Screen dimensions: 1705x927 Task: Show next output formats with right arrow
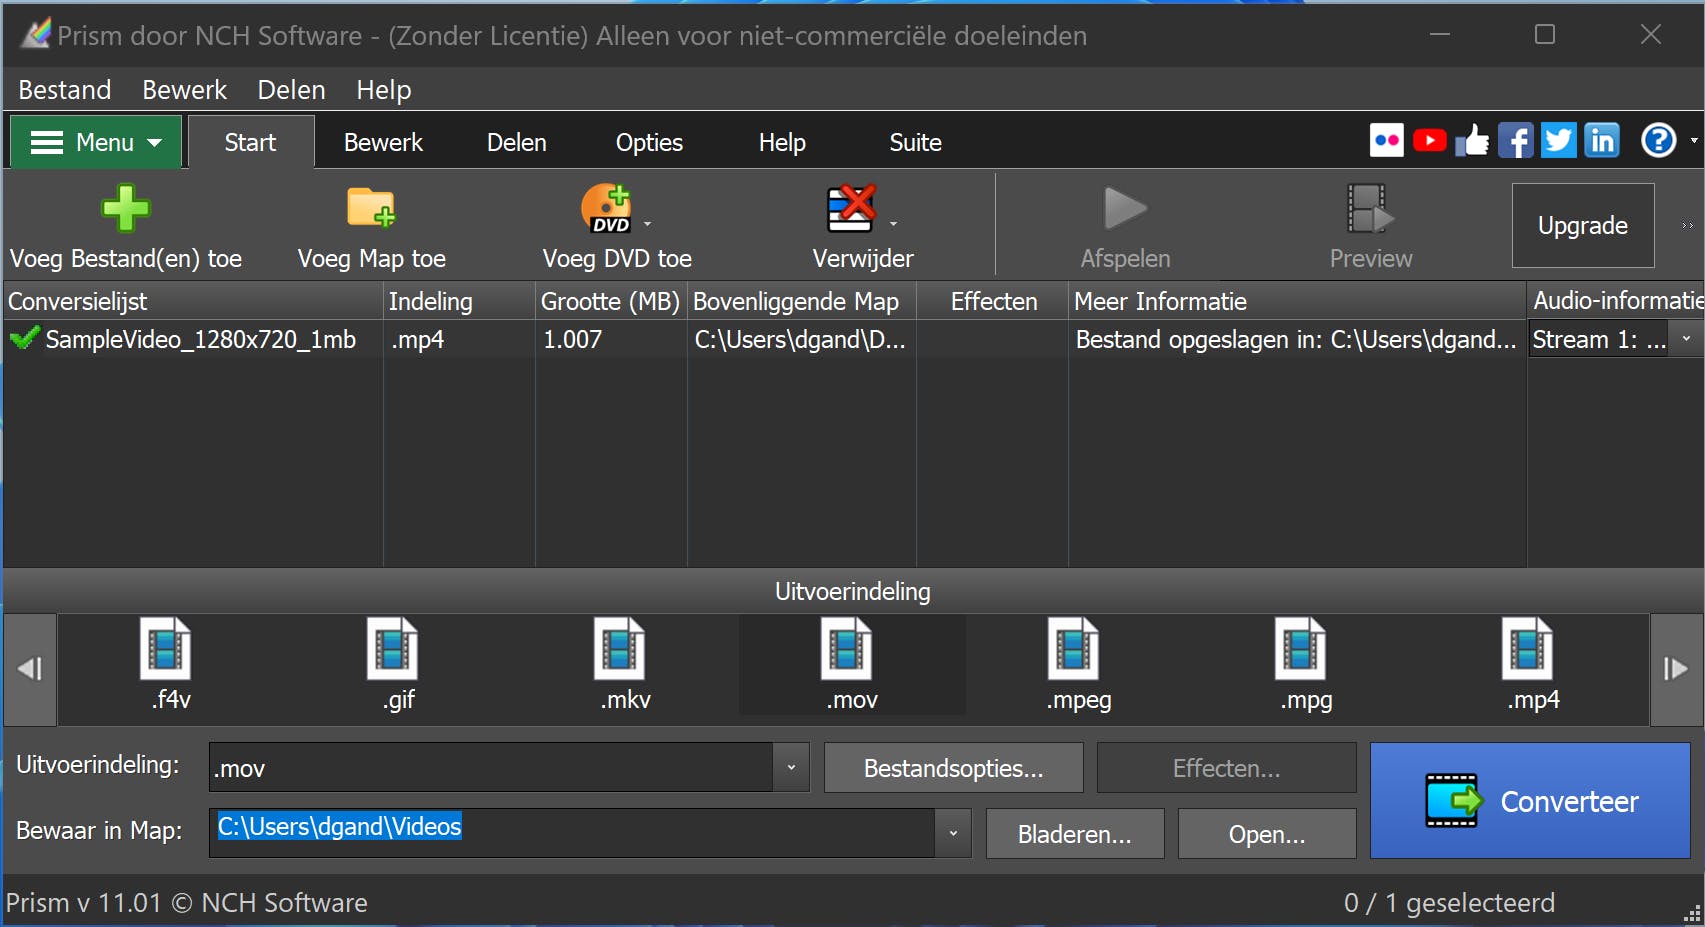pos(1676,669)
